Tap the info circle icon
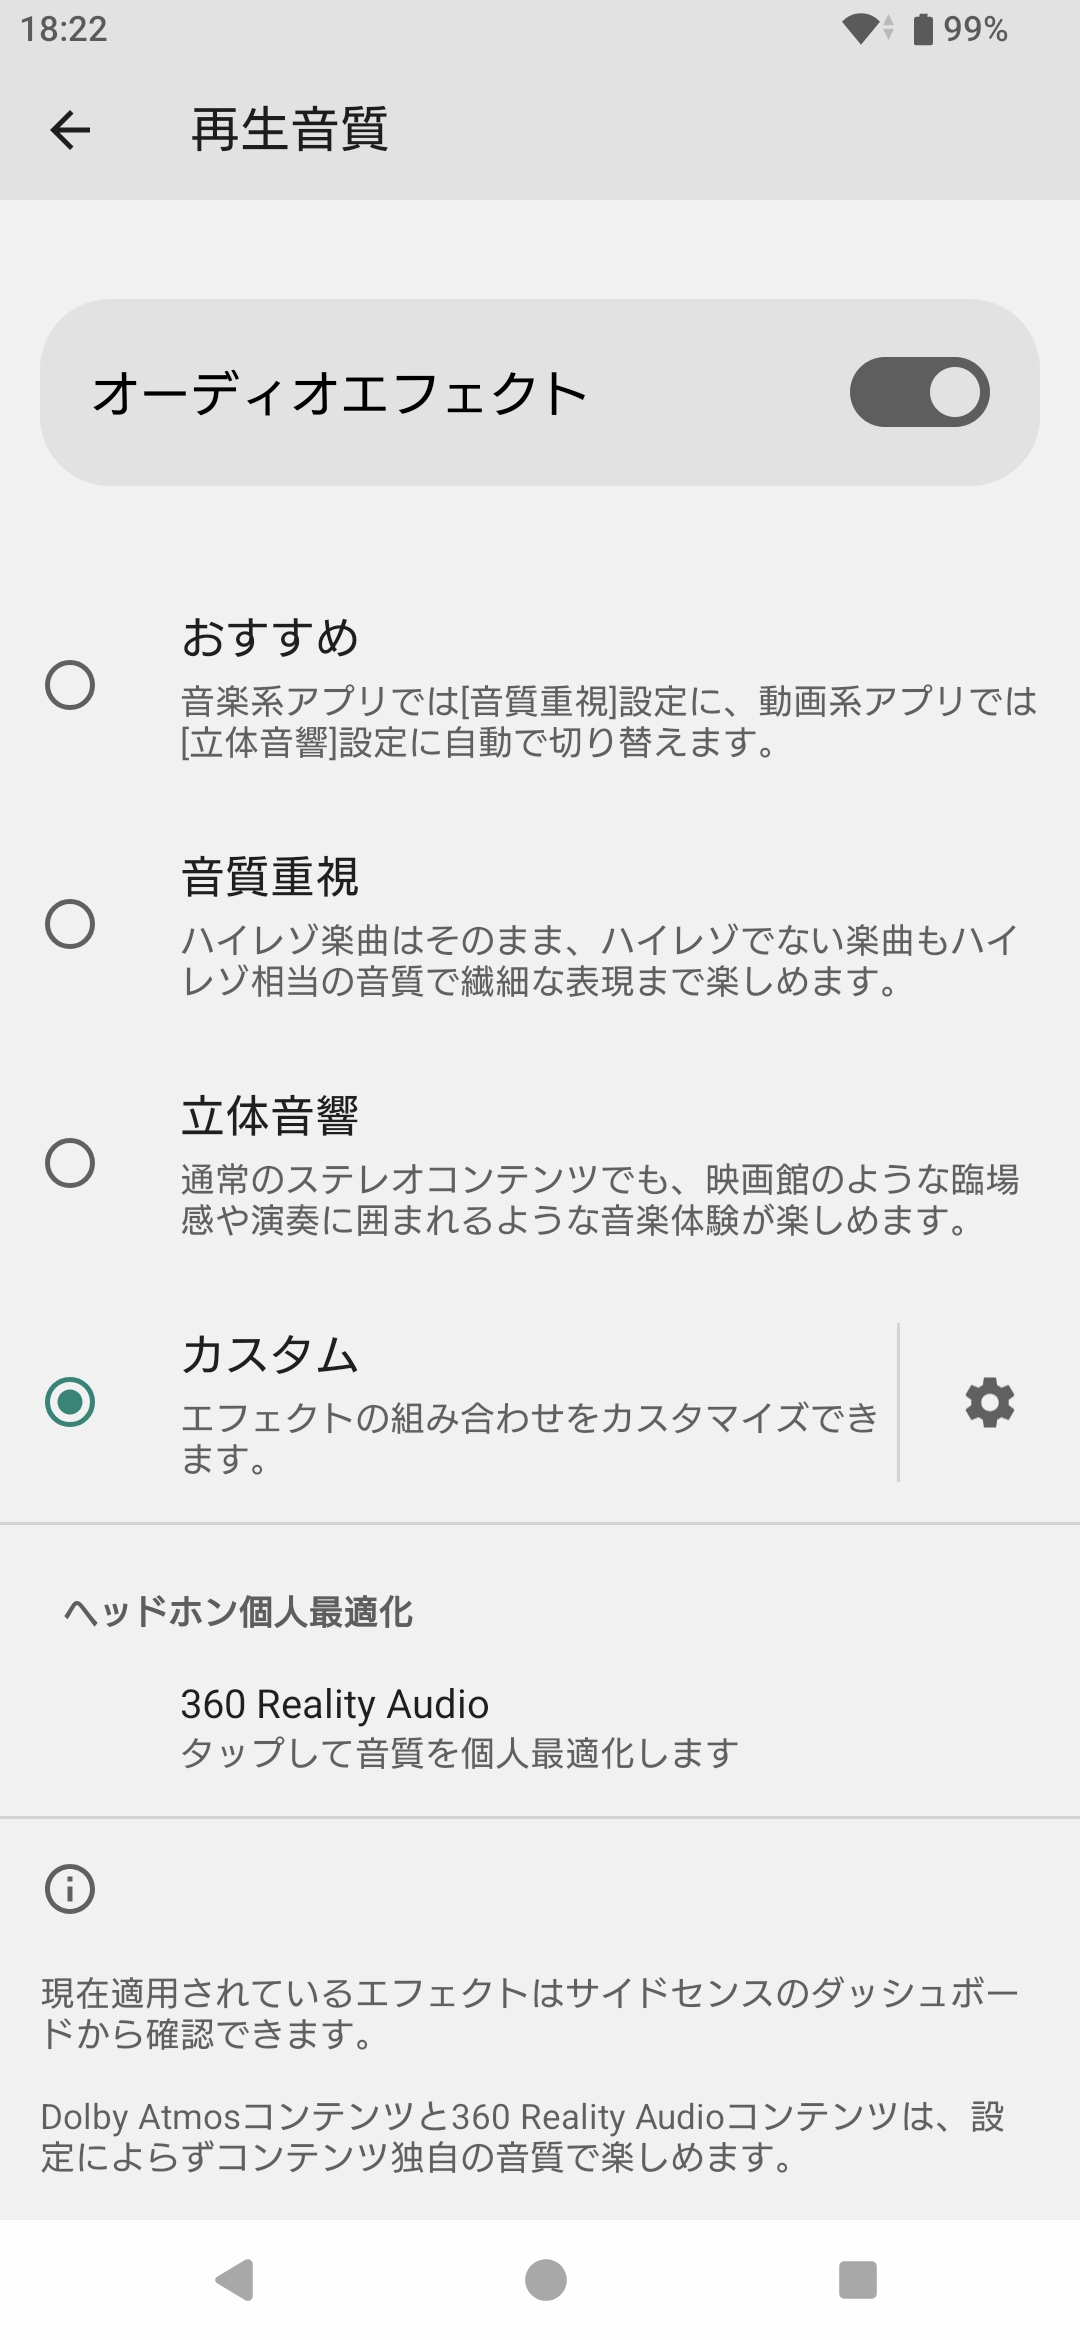 coord(70,1889)
